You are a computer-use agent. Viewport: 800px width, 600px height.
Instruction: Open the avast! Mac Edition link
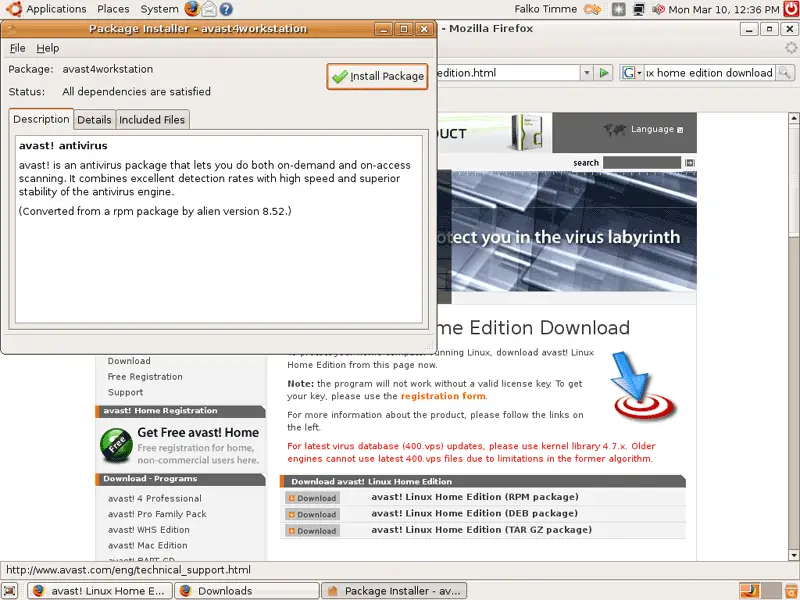(x=147, y=545)
